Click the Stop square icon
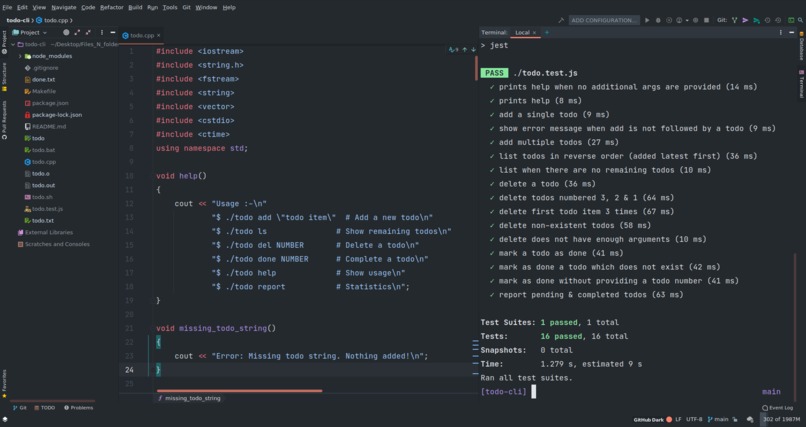806x427 pixels. coord(706,21)
